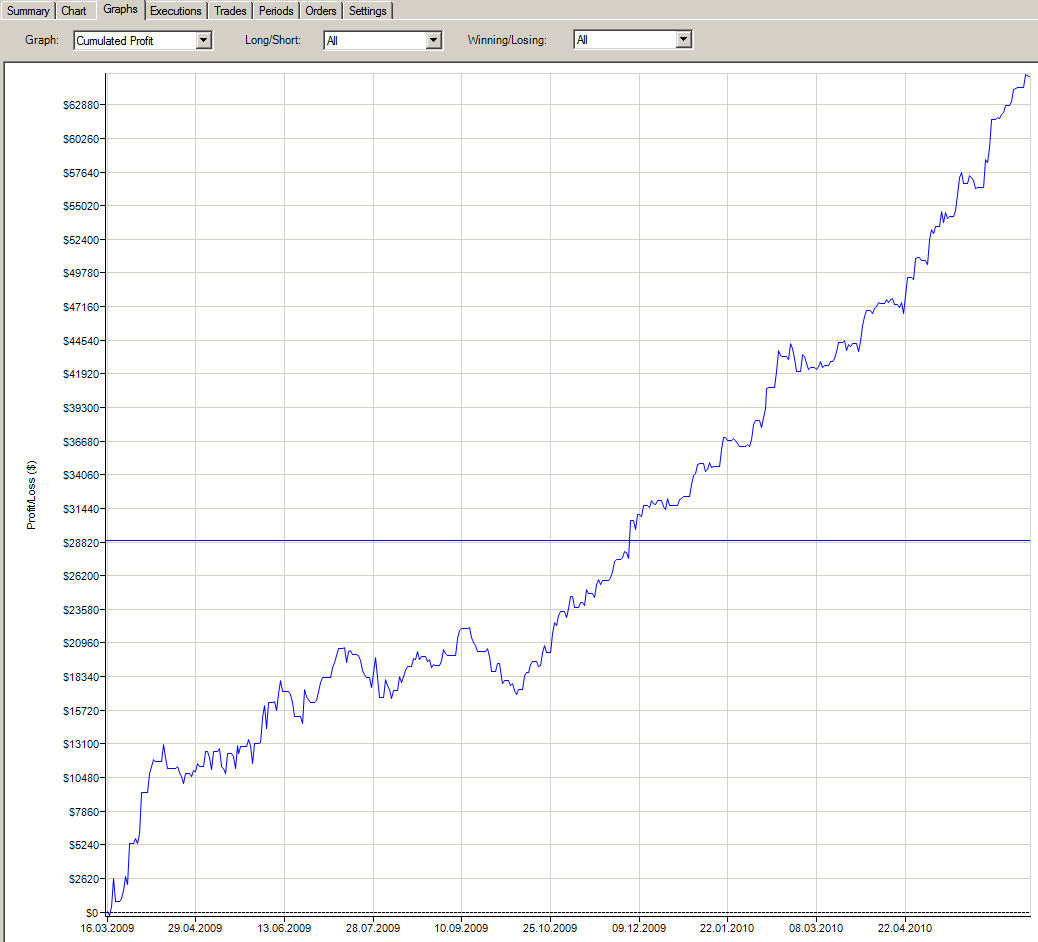Click the Profit/Loss ($) axis title

click(x=31, y=495)
